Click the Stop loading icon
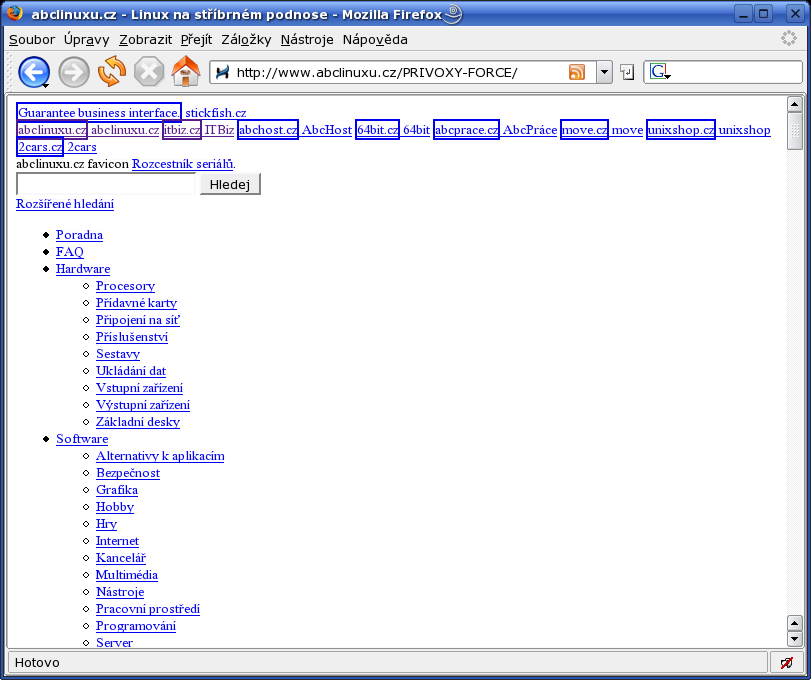 (149, 72)
